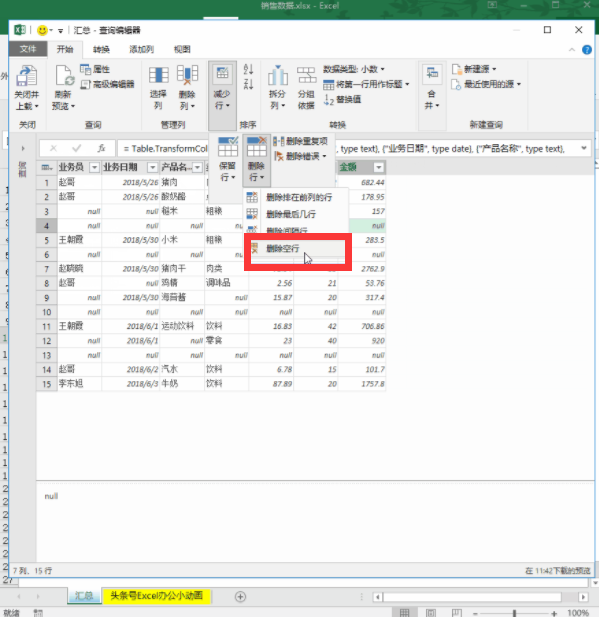Click Choose Columns (选择列) icon
Image resolution: width=599 pixels, height=618 pixels.
158,75
